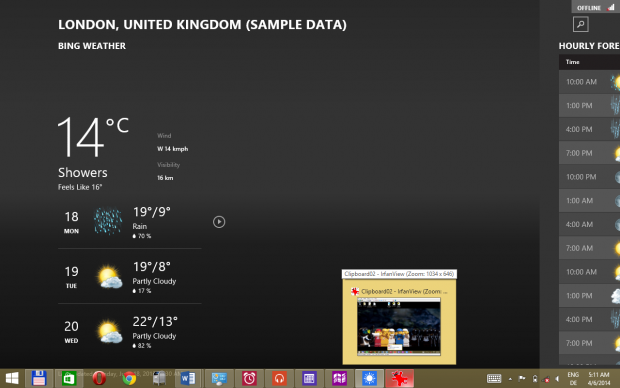Screen dimensions: 620x388
Task: Select the first 1:00 PM hourly row
Action: point(589,106)
